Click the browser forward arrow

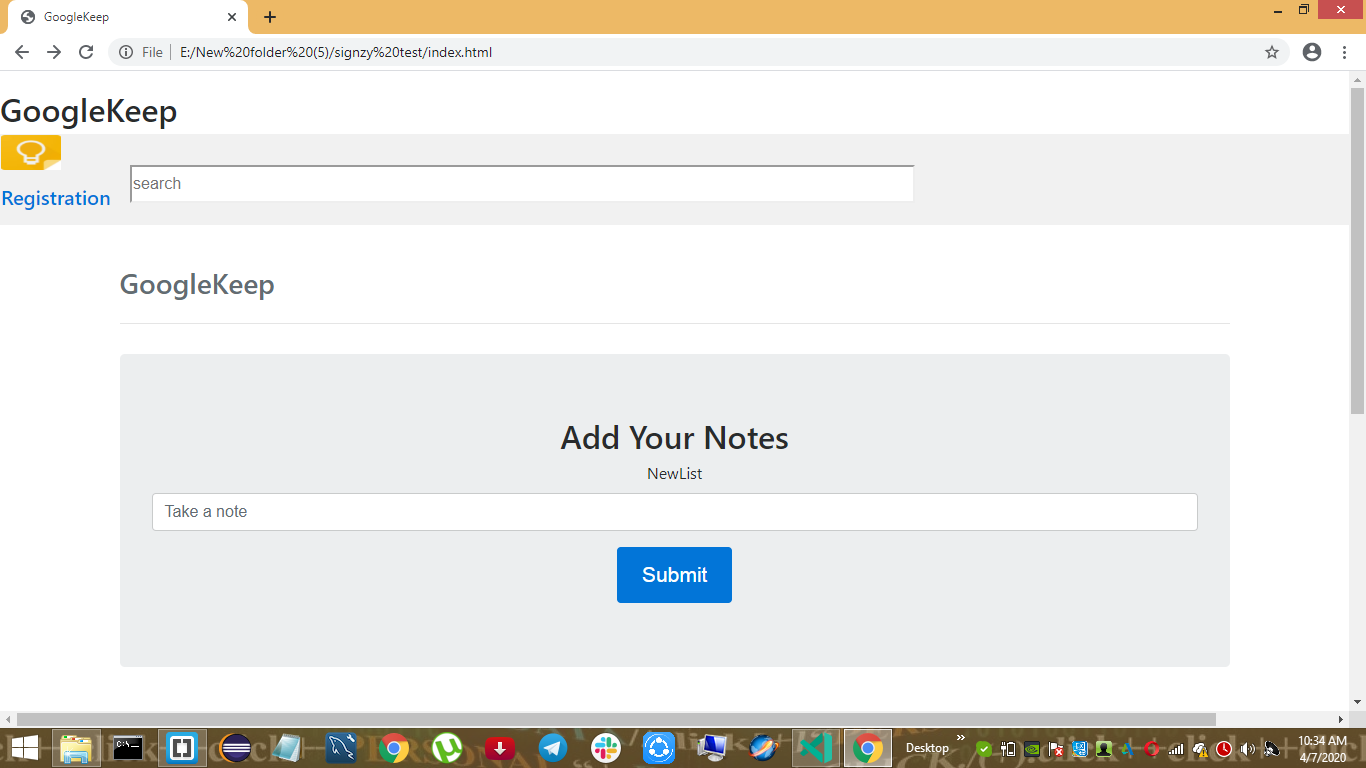(54, 52)
